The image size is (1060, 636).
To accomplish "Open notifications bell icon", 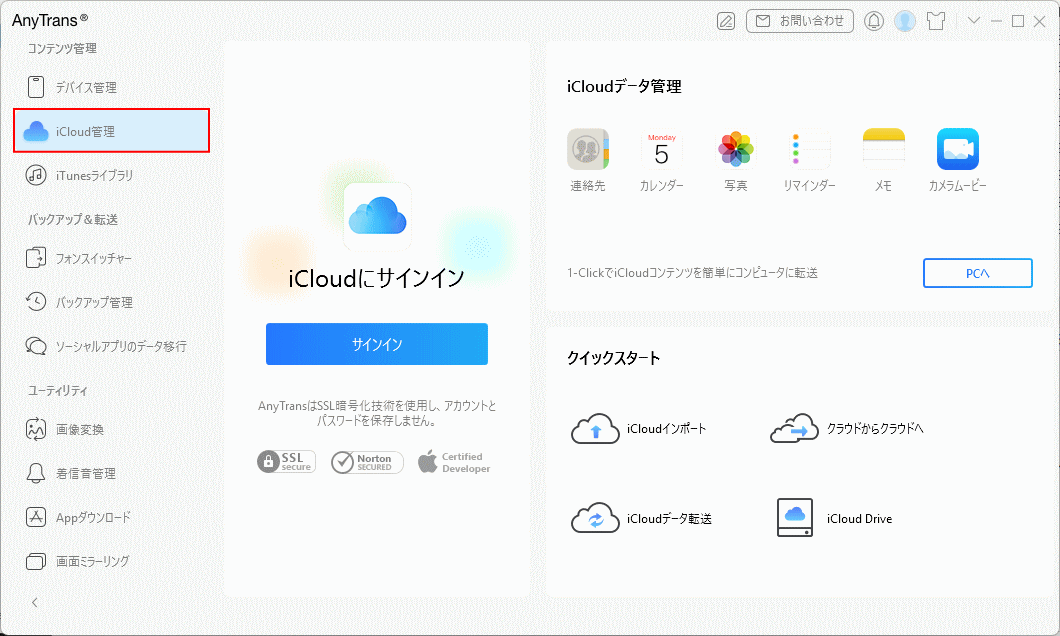I will pos(874,21).
